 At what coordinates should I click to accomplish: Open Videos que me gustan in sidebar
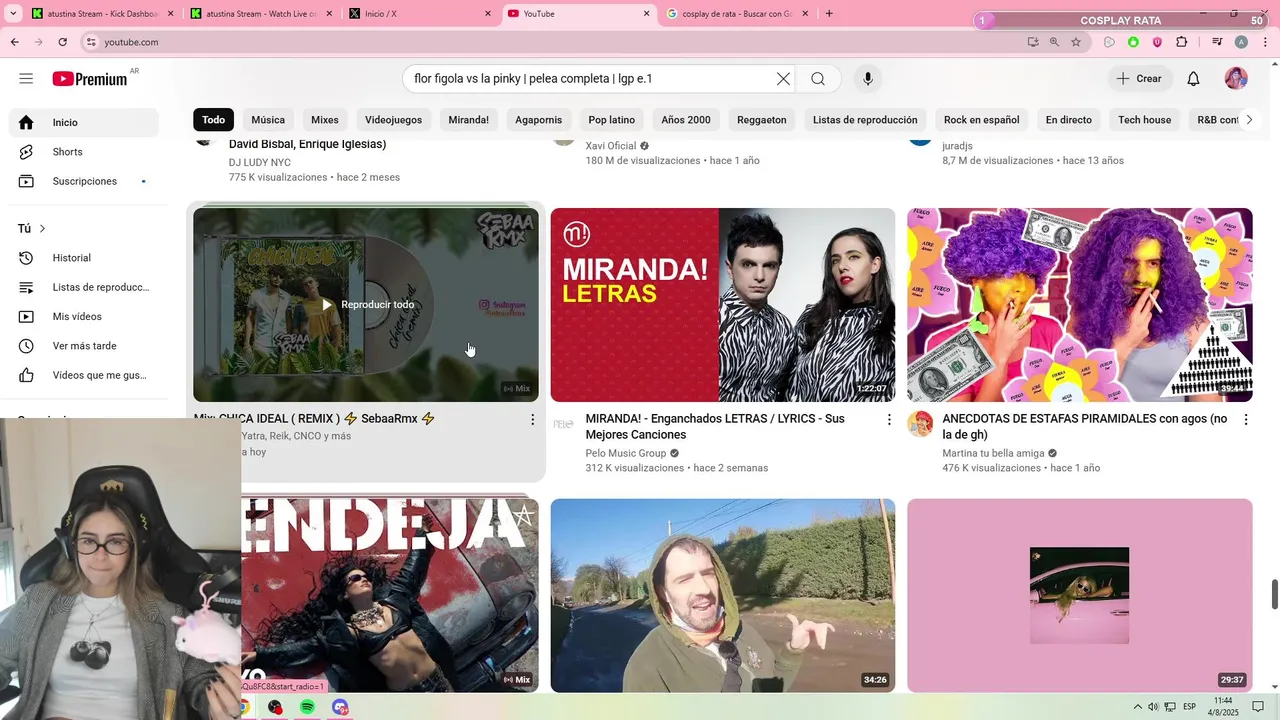coord(84,375)
